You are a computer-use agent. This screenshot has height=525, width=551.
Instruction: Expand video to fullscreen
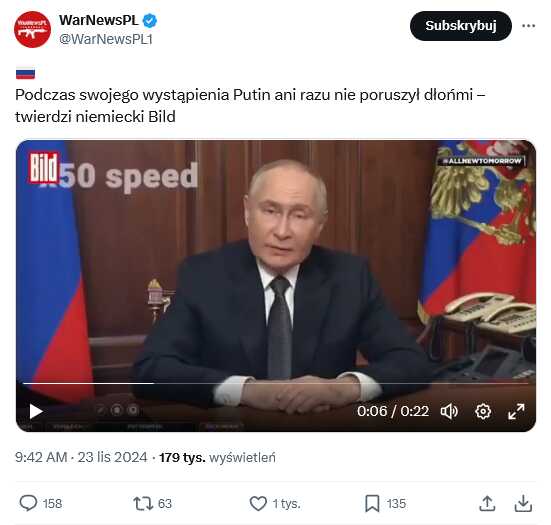point(516,411)
